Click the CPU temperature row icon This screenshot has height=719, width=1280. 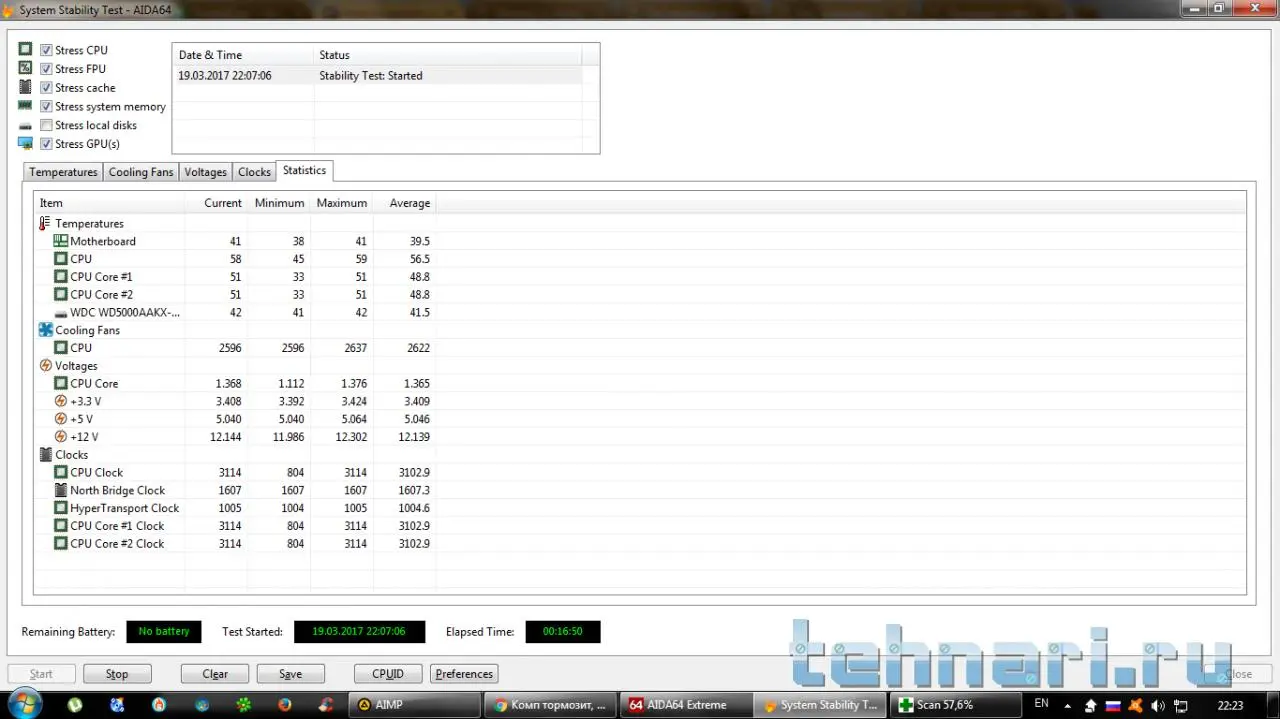(61, 259)
